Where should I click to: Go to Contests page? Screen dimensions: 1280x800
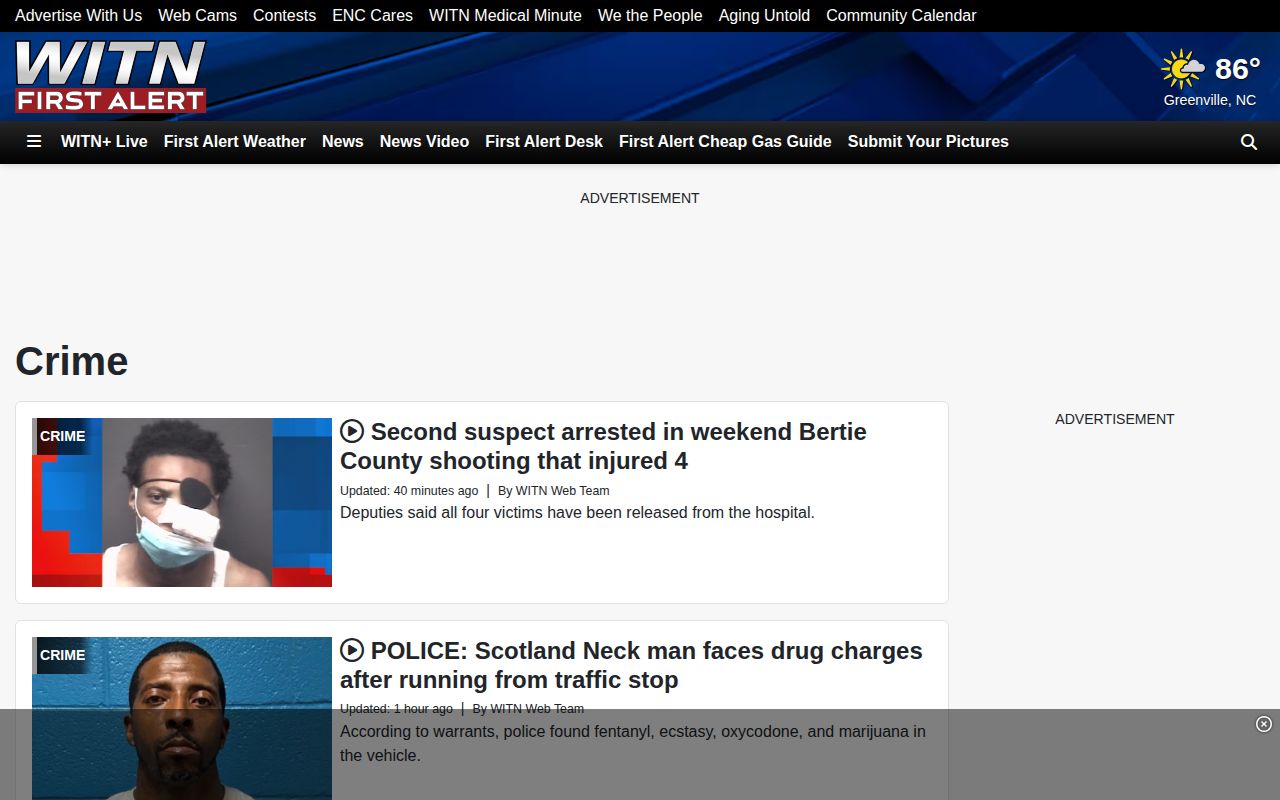(284, 16)
